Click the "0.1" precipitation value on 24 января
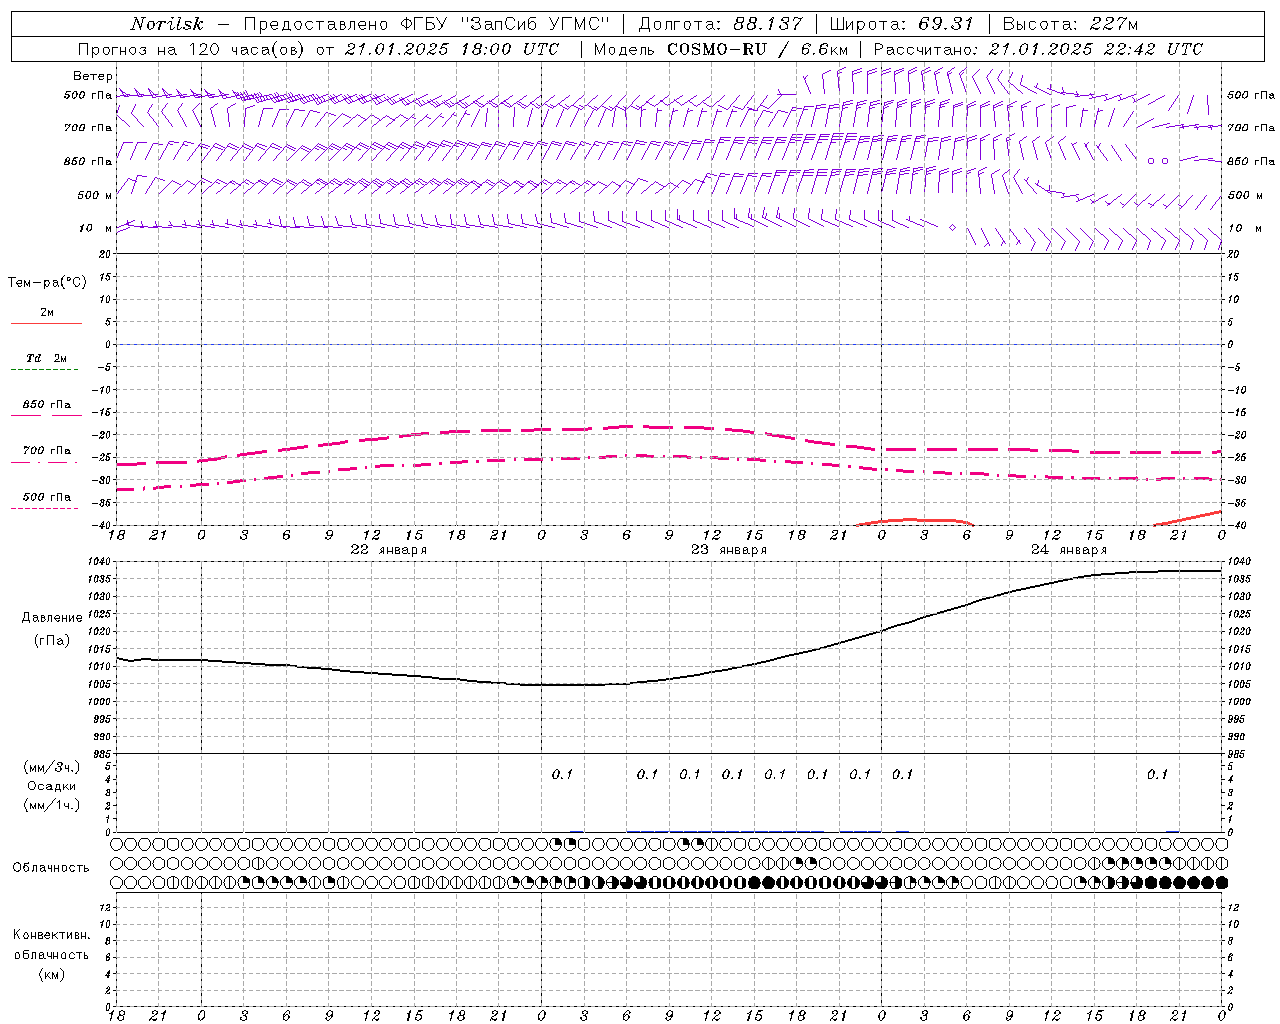 coord(1157,774)
